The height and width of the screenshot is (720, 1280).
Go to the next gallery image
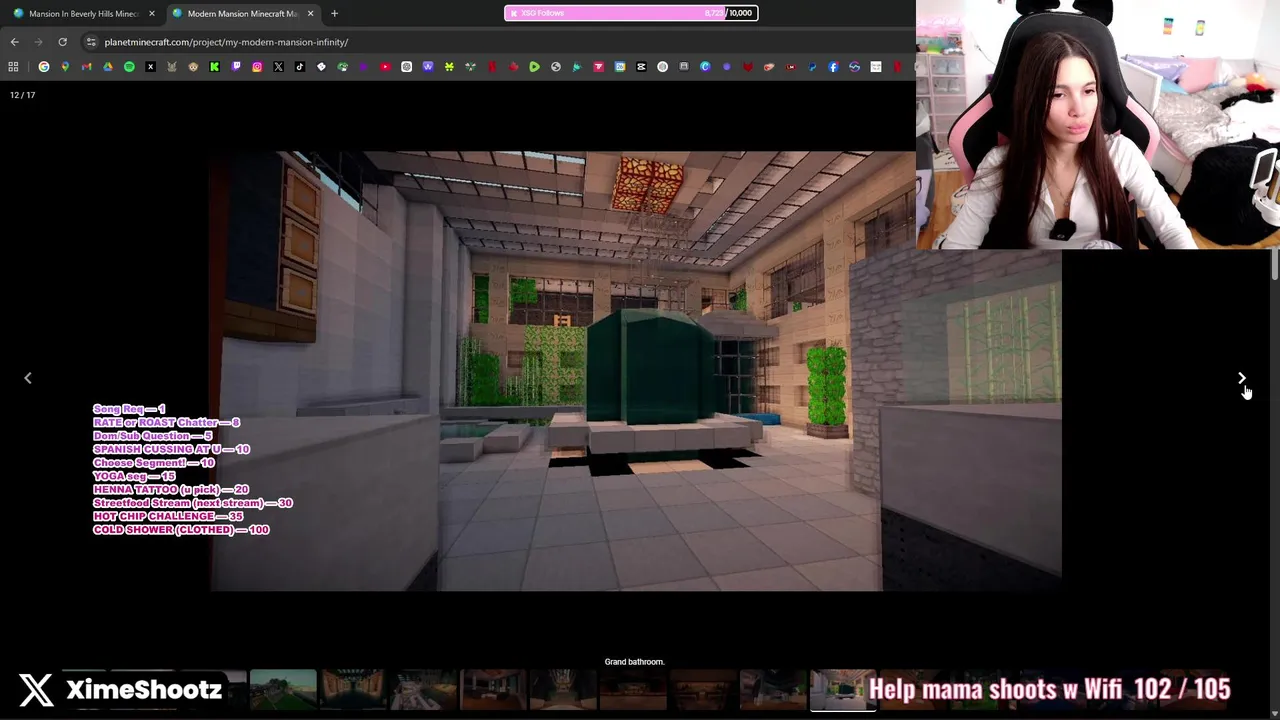pyautogui.click(x=1242, y=378)
